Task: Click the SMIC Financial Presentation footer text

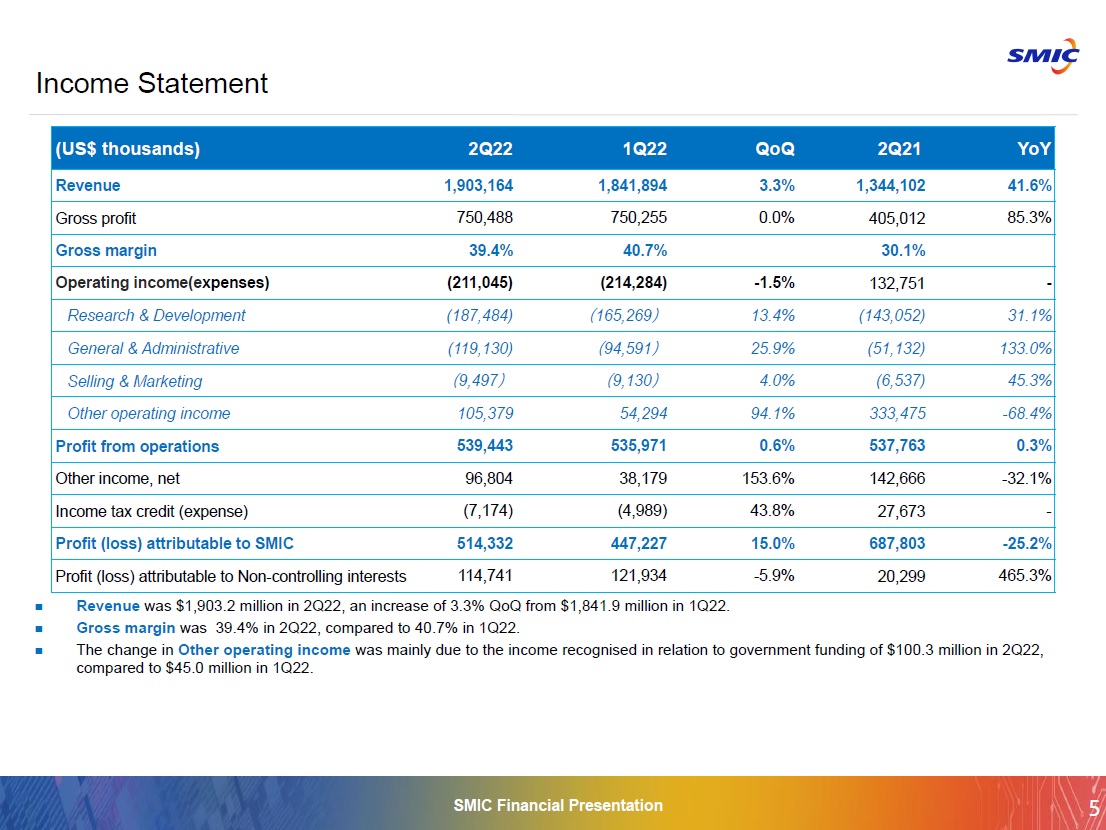Action: (556, 805)
